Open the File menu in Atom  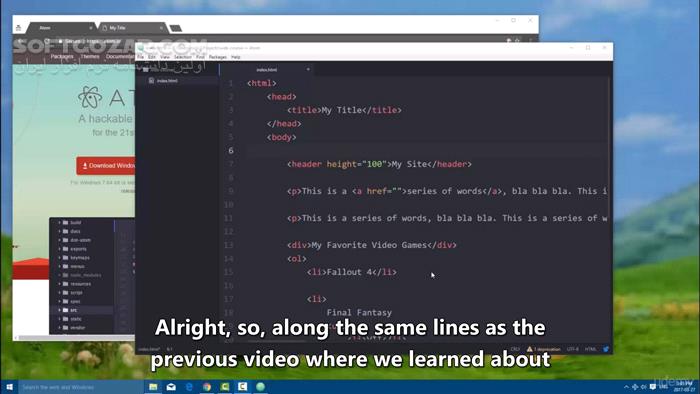(140, 57)
